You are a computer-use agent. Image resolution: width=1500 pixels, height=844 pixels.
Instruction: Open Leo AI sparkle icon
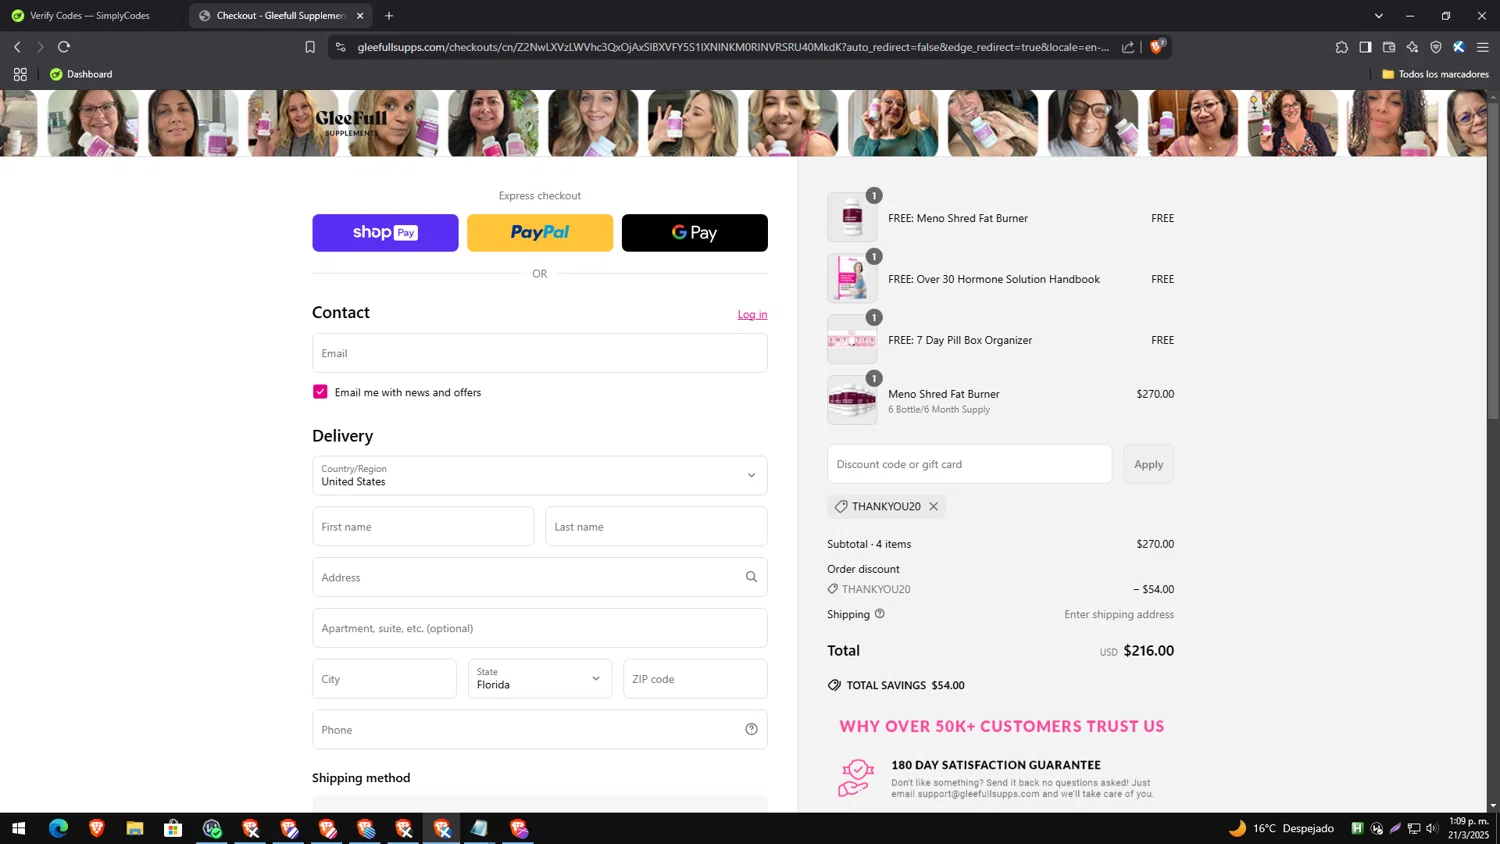click(1412, 47)
